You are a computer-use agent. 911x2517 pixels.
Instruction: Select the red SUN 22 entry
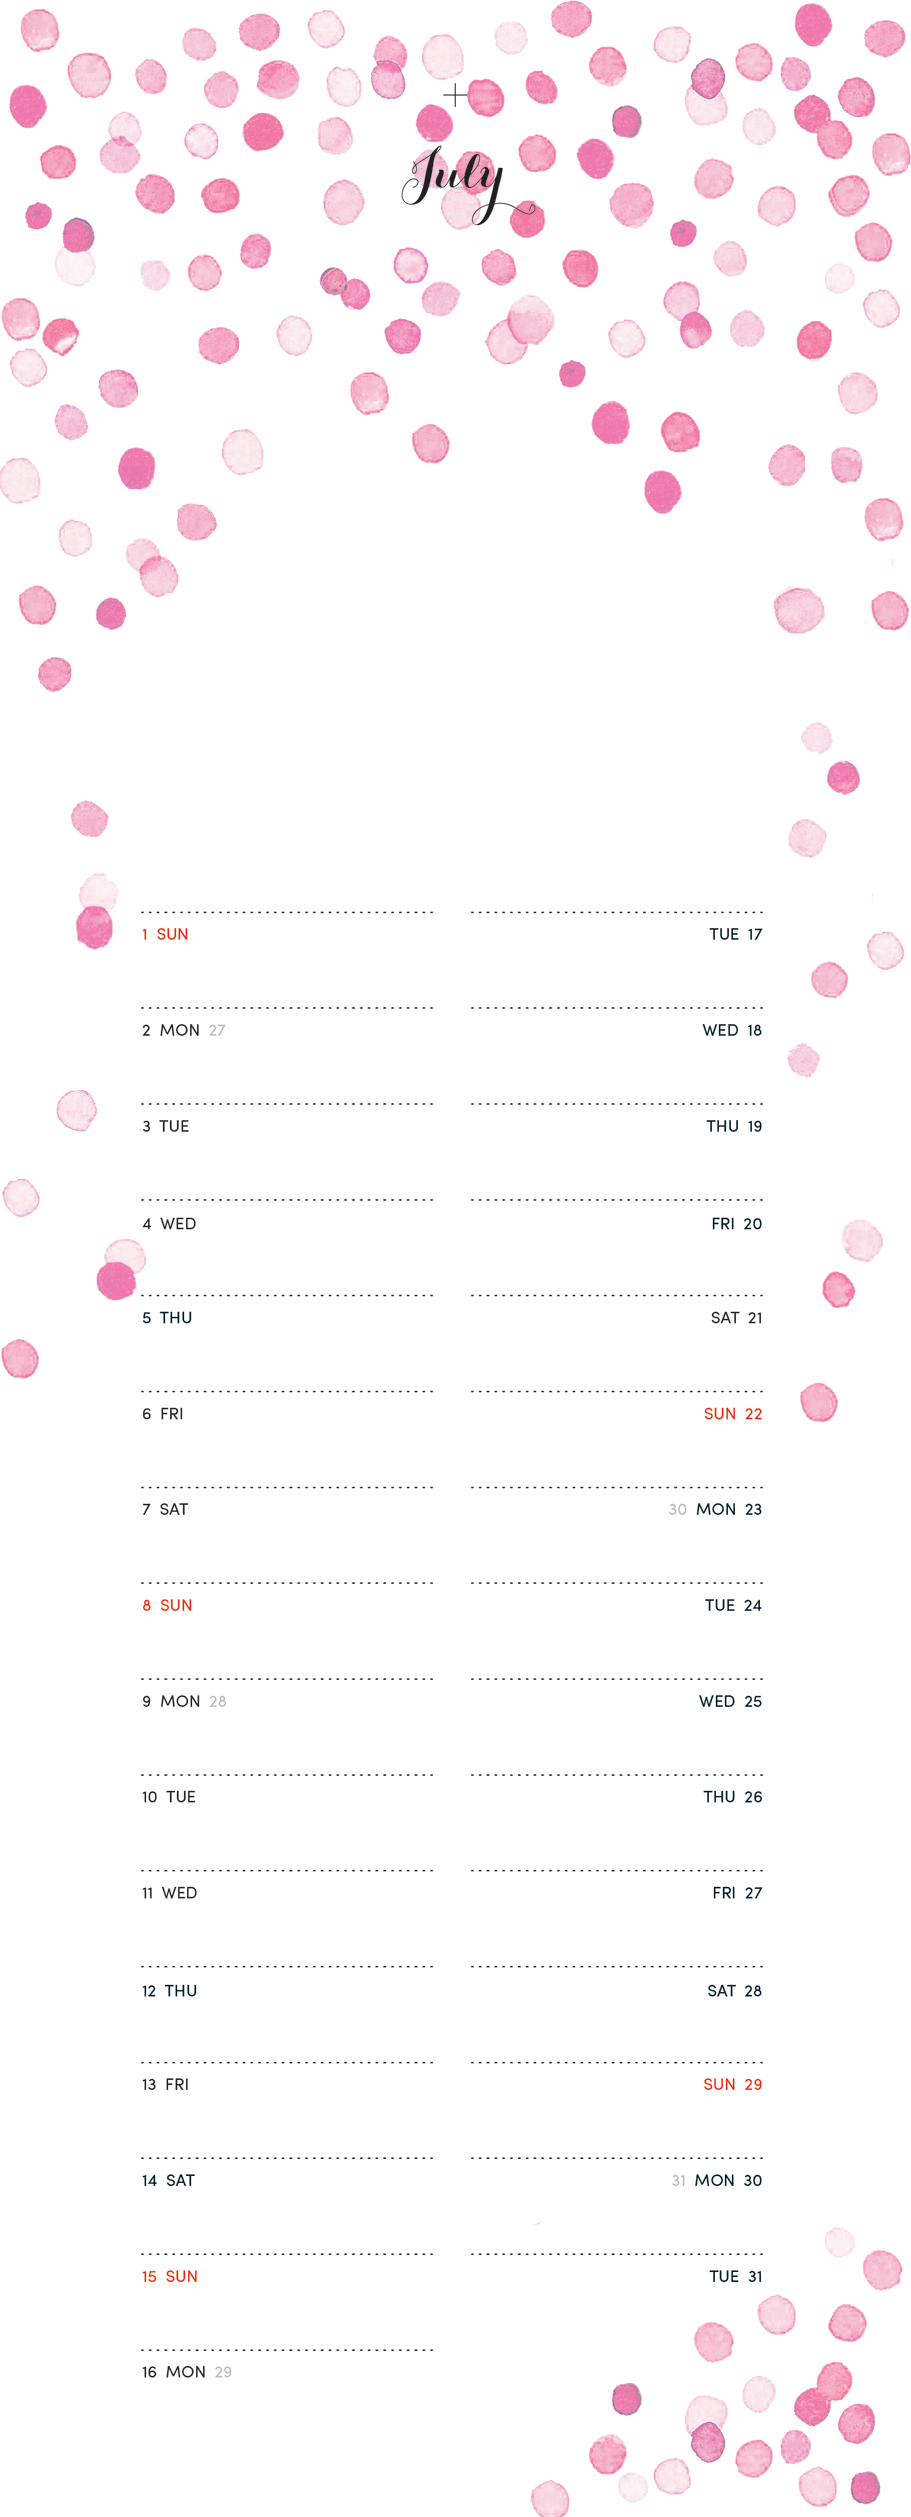[733, 1414]
